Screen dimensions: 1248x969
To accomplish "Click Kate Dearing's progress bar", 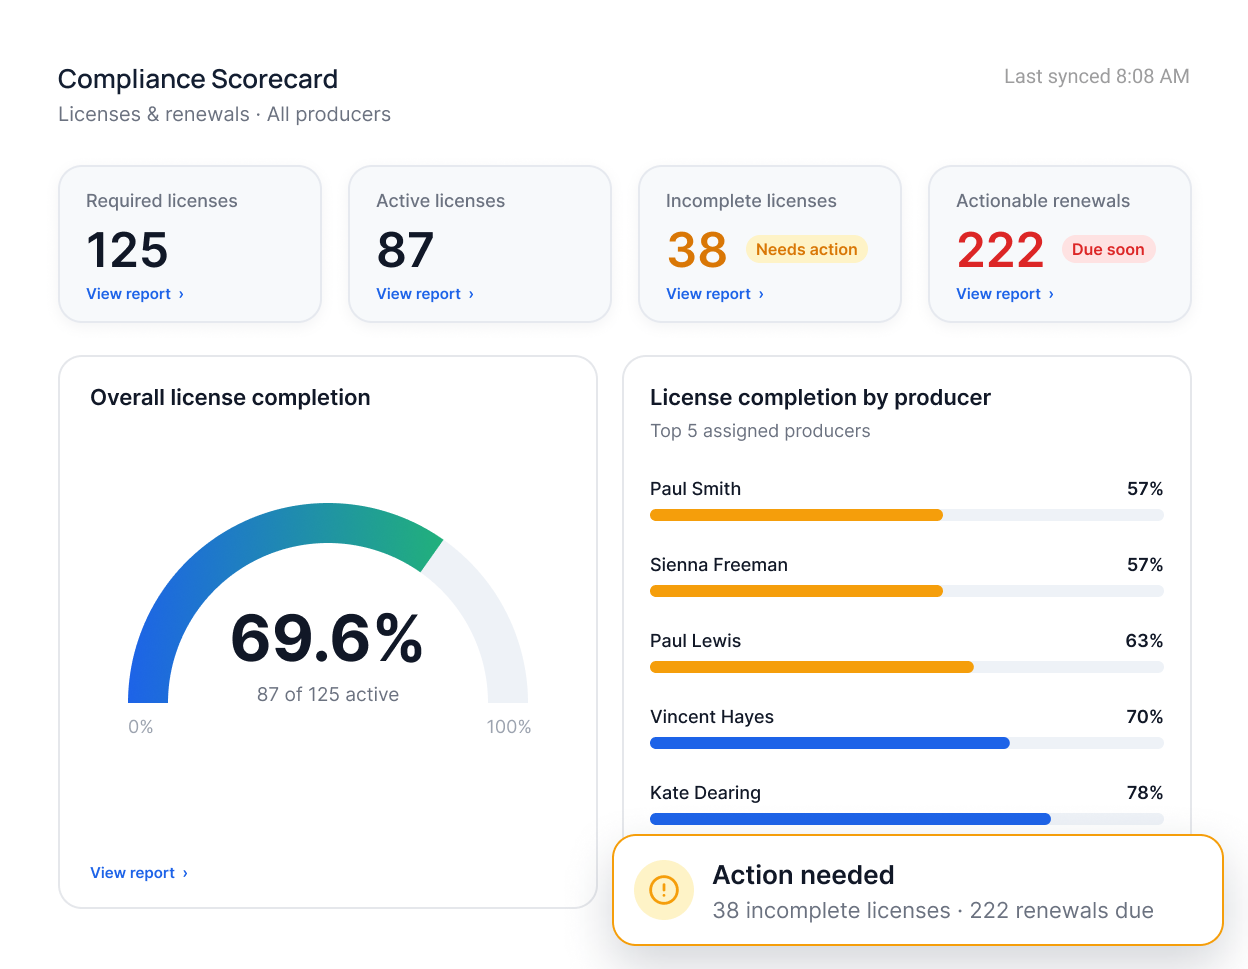I will (x=906, y=819).
